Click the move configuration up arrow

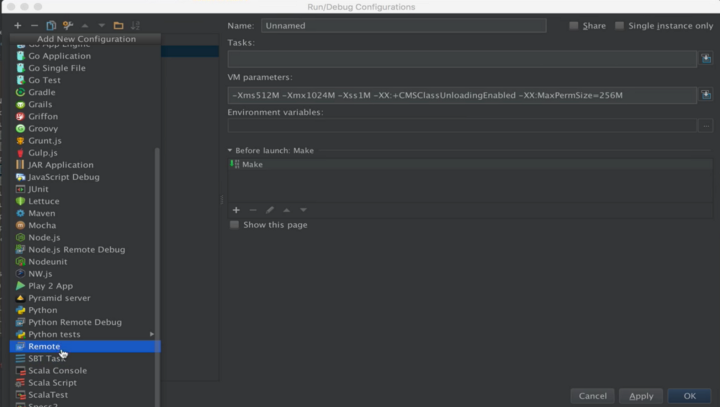[x=85, y=25]
